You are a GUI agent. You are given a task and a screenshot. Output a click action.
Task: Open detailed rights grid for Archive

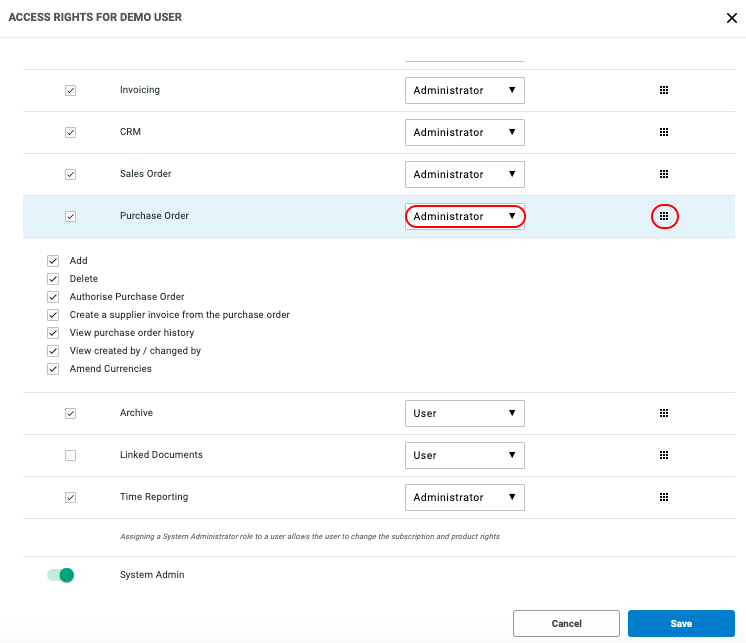[x=664, y=413]
